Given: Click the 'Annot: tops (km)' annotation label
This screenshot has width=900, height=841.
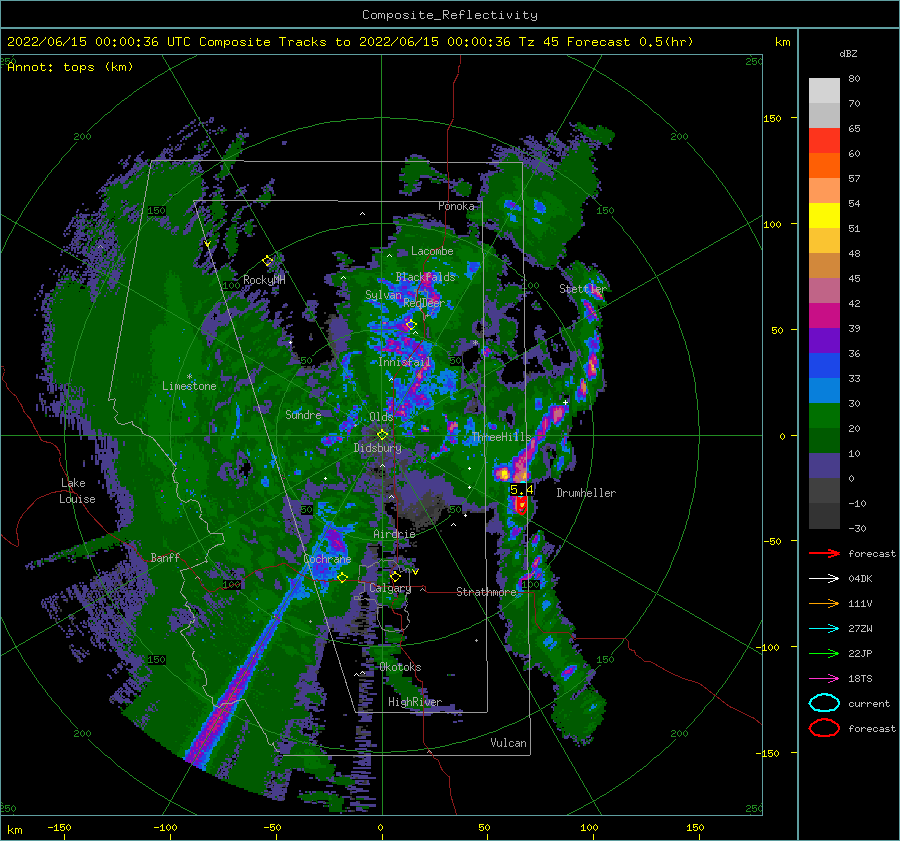Looking at the screenshot, I should [70, 67].
